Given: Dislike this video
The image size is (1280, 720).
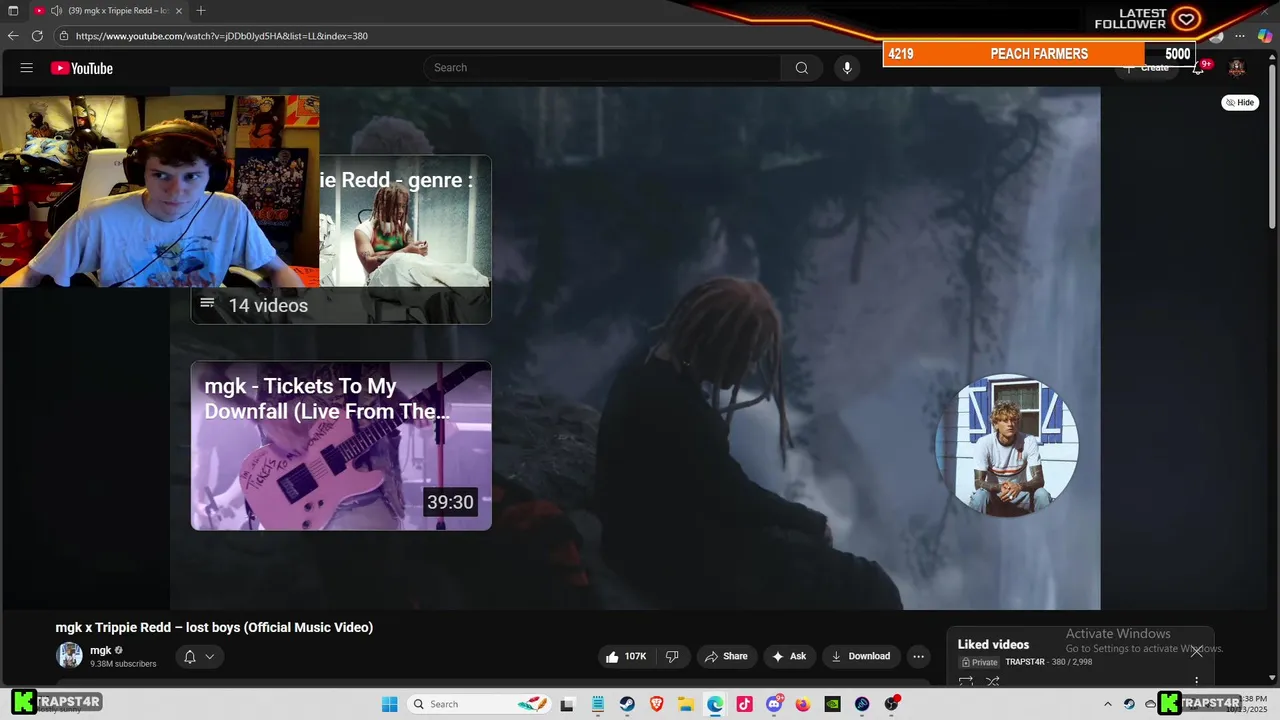Looking at the screenshot, I should 672,656.
